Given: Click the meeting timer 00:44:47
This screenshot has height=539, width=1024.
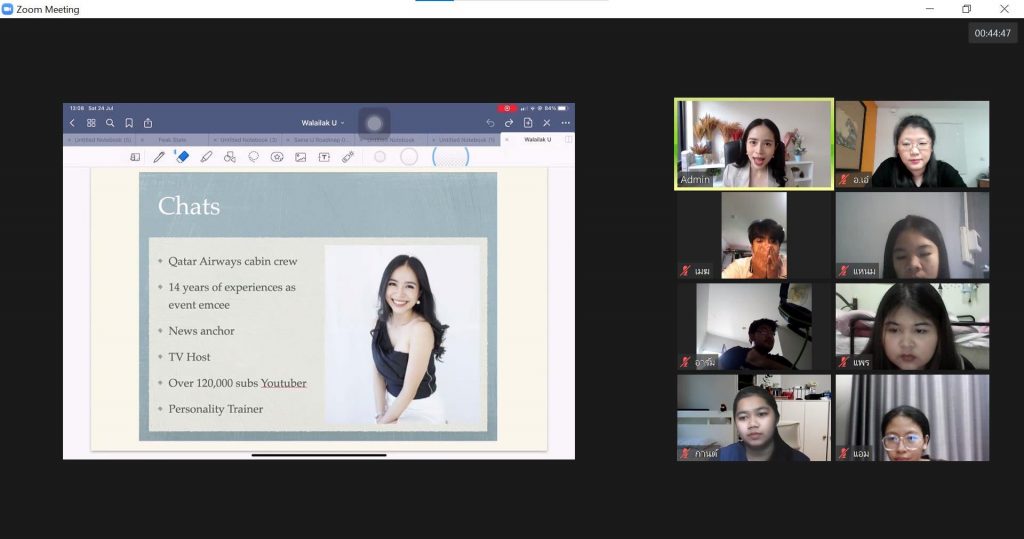Looking at the screenshot, I should (x=993, y=33).
